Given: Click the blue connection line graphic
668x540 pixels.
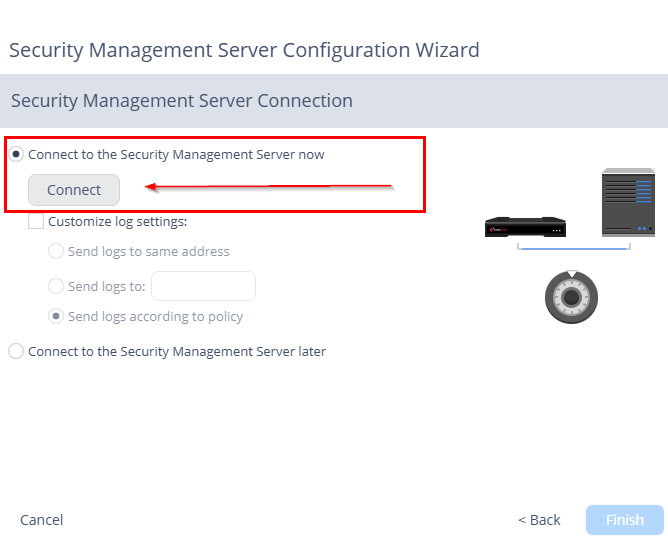Looking at the screenshot, I should tap(574, 247).
